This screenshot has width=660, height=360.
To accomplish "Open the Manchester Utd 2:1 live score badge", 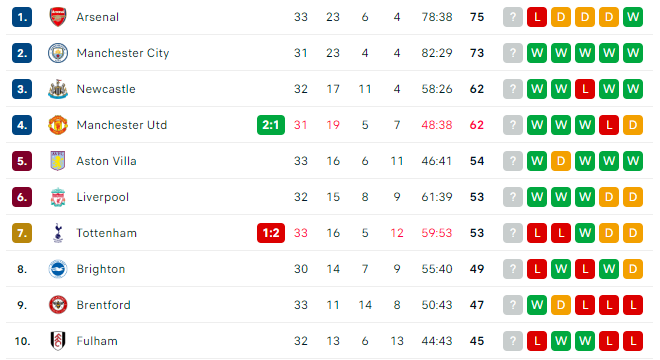I will [271, 125].
